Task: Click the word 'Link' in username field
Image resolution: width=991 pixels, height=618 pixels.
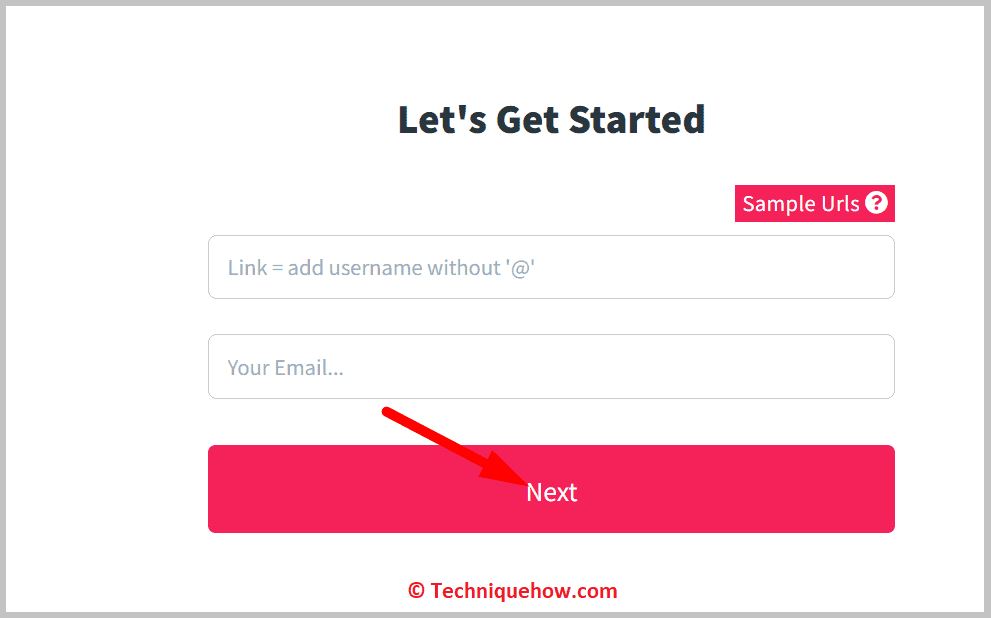Action: pos(247,268)
